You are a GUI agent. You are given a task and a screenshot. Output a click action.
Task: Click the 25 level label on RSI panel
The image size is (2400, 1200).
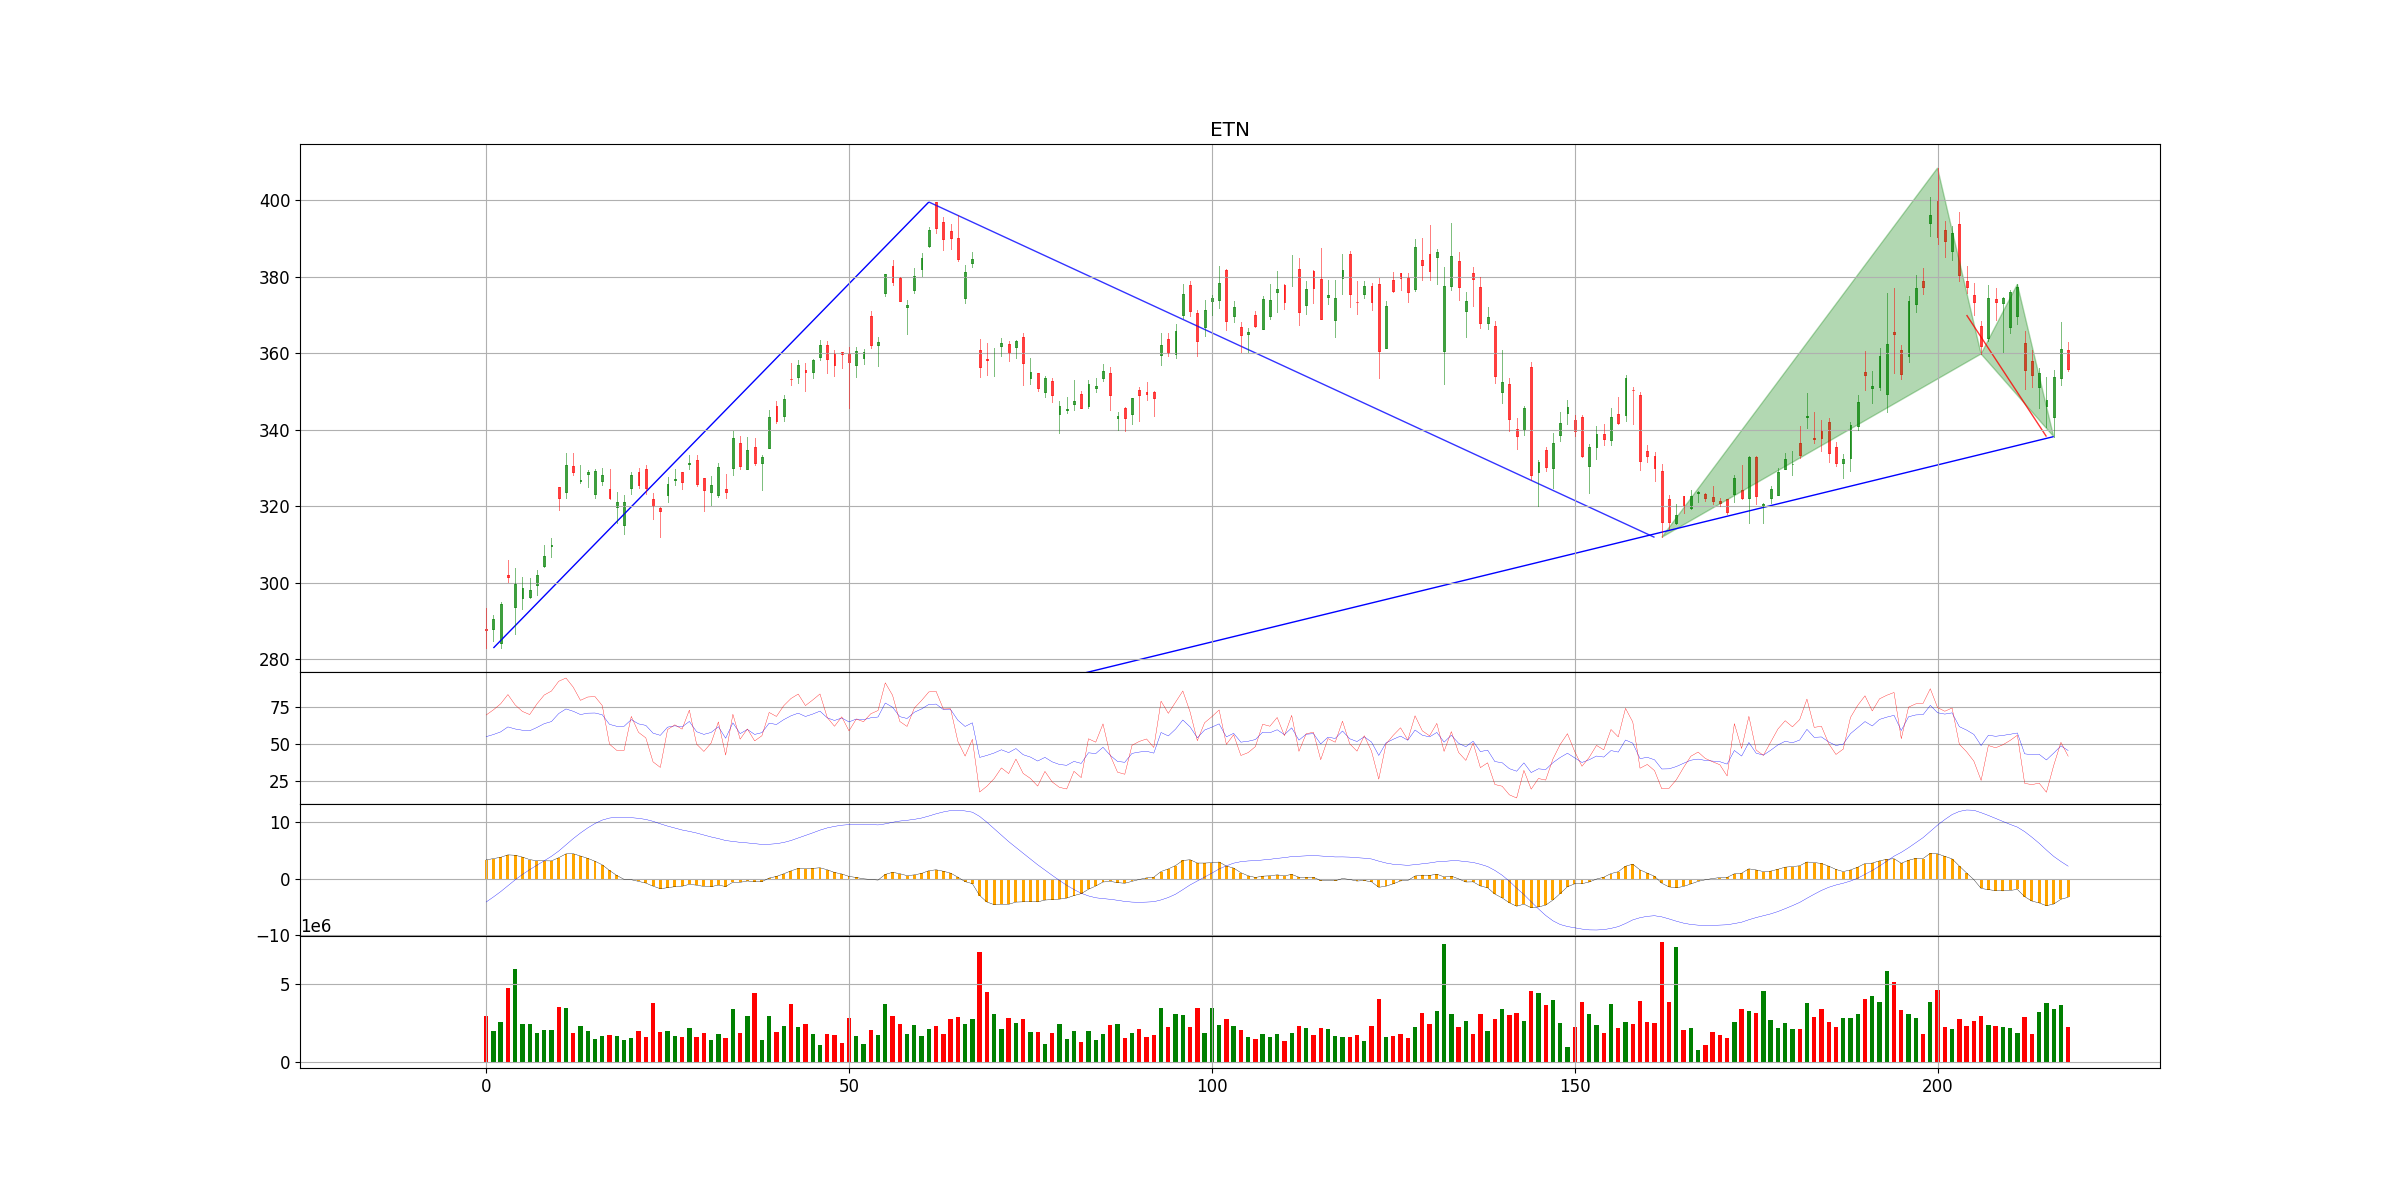(x=280, y=782)
